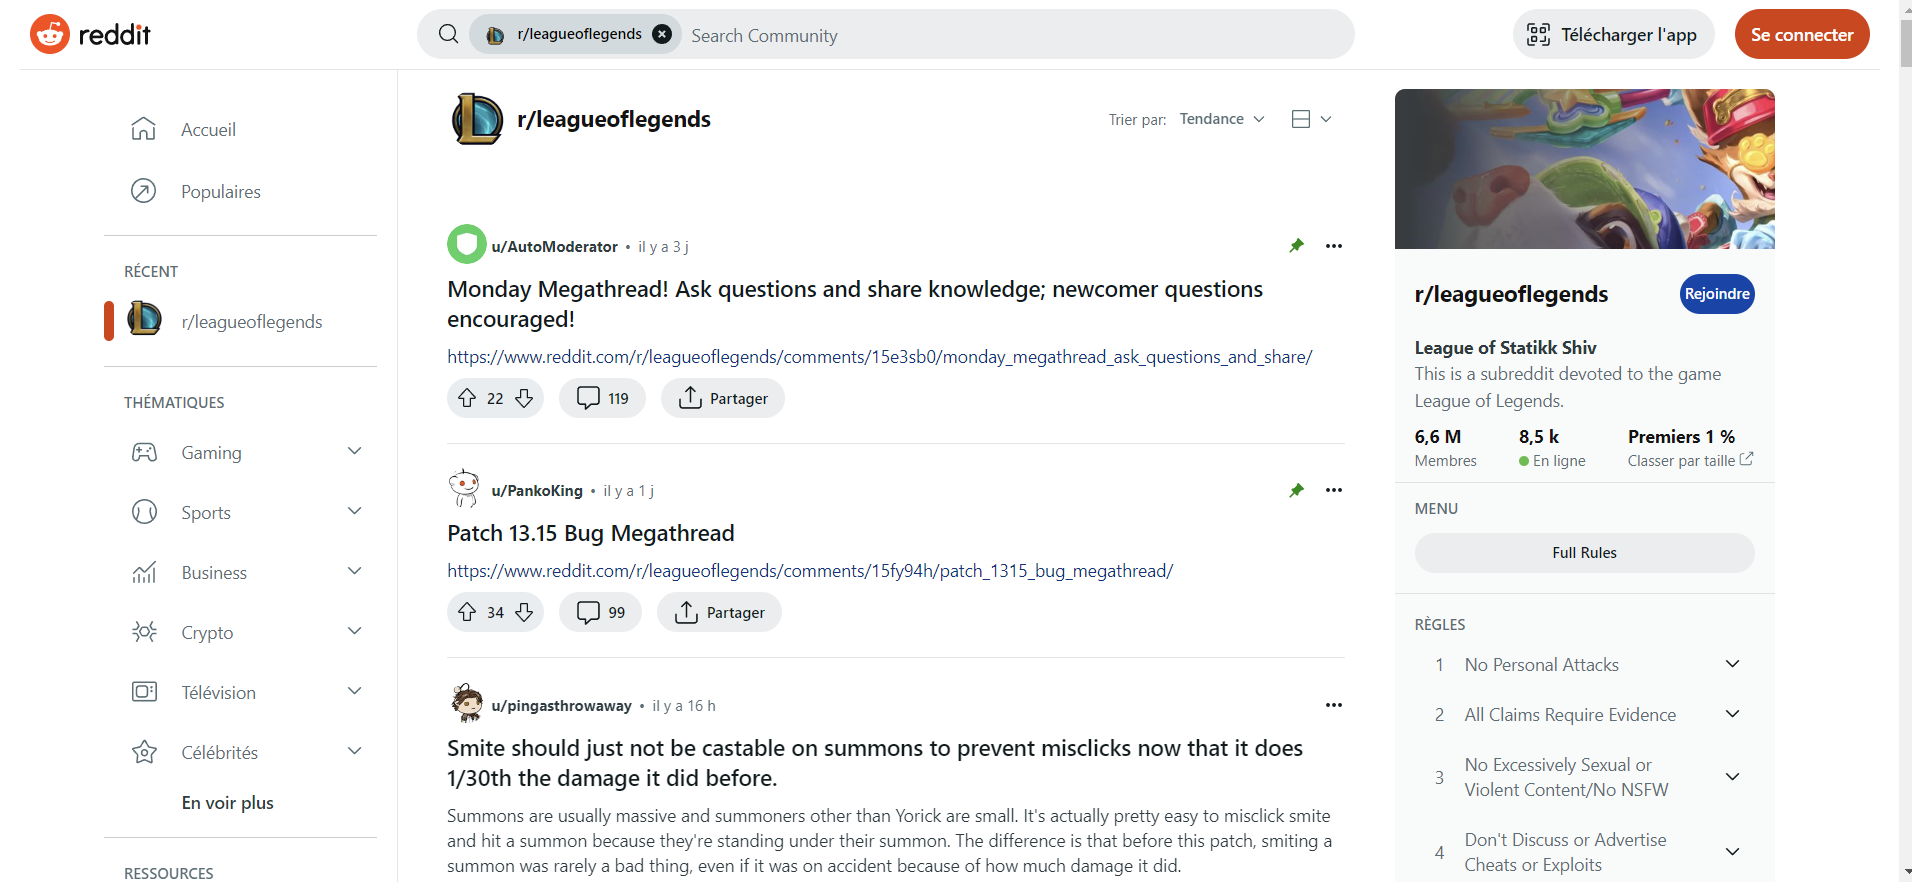1912x882 pixels.
Task: Open the monday_megathread URL link
Action: (879, 357)
